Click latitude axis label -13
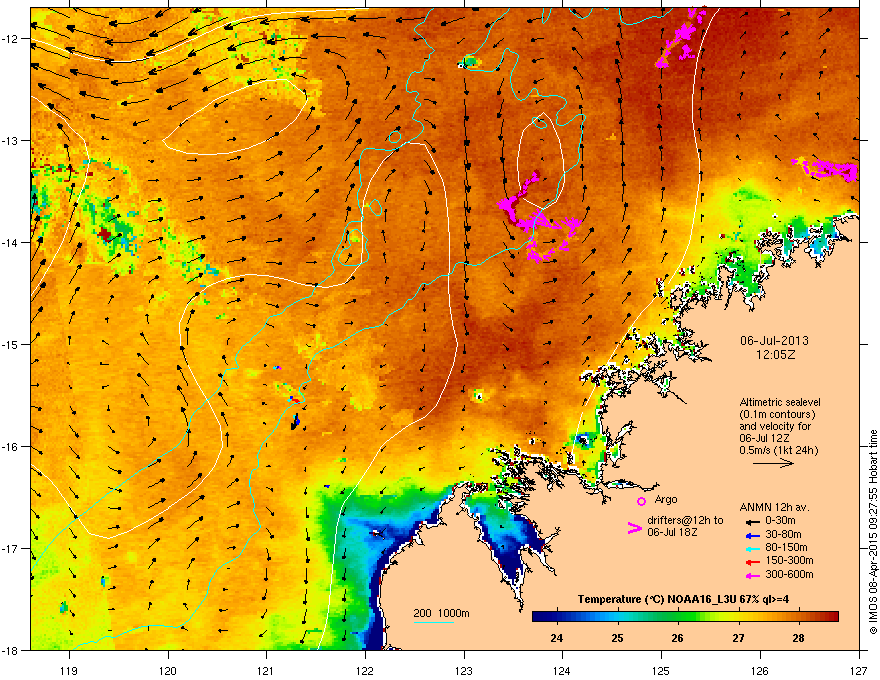Viewport: 880px width, 680px height. coord(11,141)
